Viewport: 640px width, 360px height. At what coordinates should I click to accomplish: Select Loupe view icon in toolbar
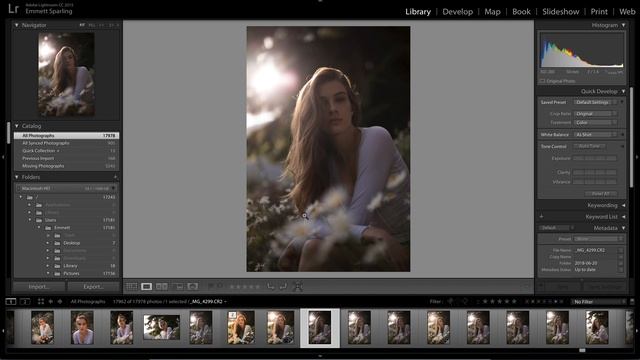point(147,287)
